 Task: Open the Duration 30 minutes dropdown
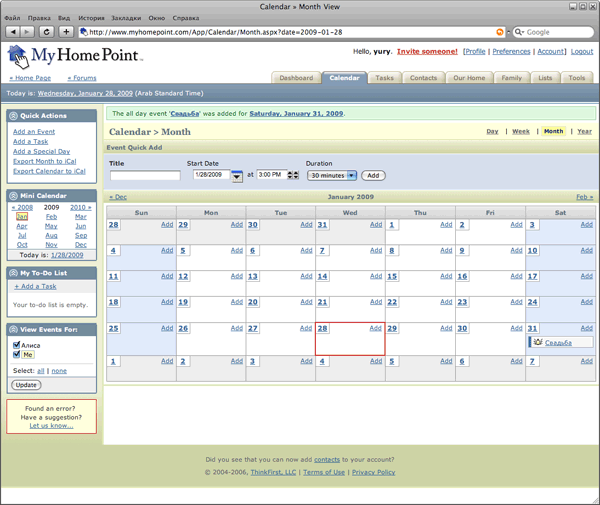(x=332, y=176)
